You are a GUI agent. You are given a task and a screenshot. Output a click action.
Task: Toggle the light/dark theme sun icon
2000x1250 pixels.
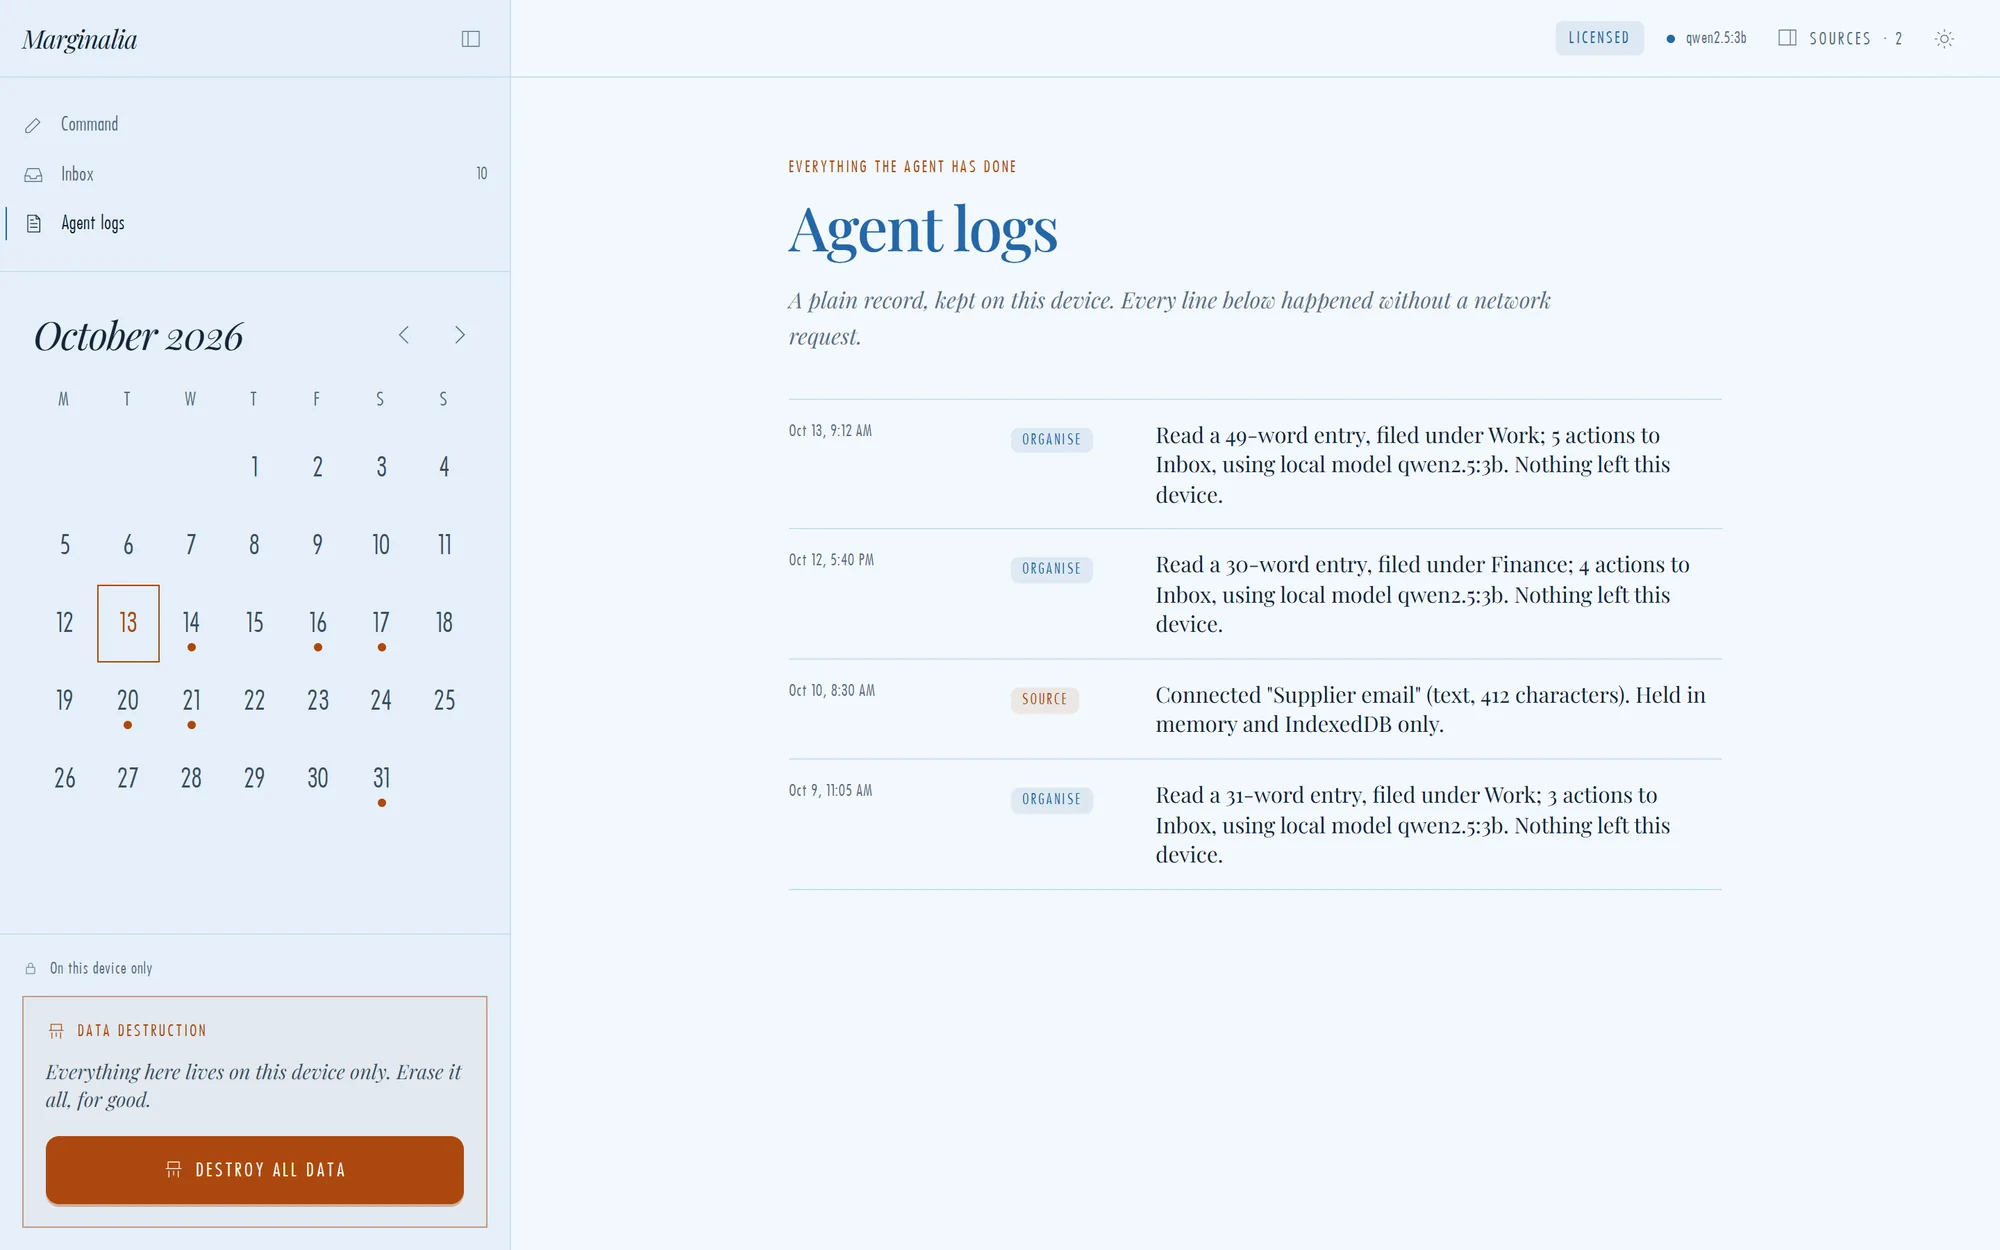point(1944,39)
